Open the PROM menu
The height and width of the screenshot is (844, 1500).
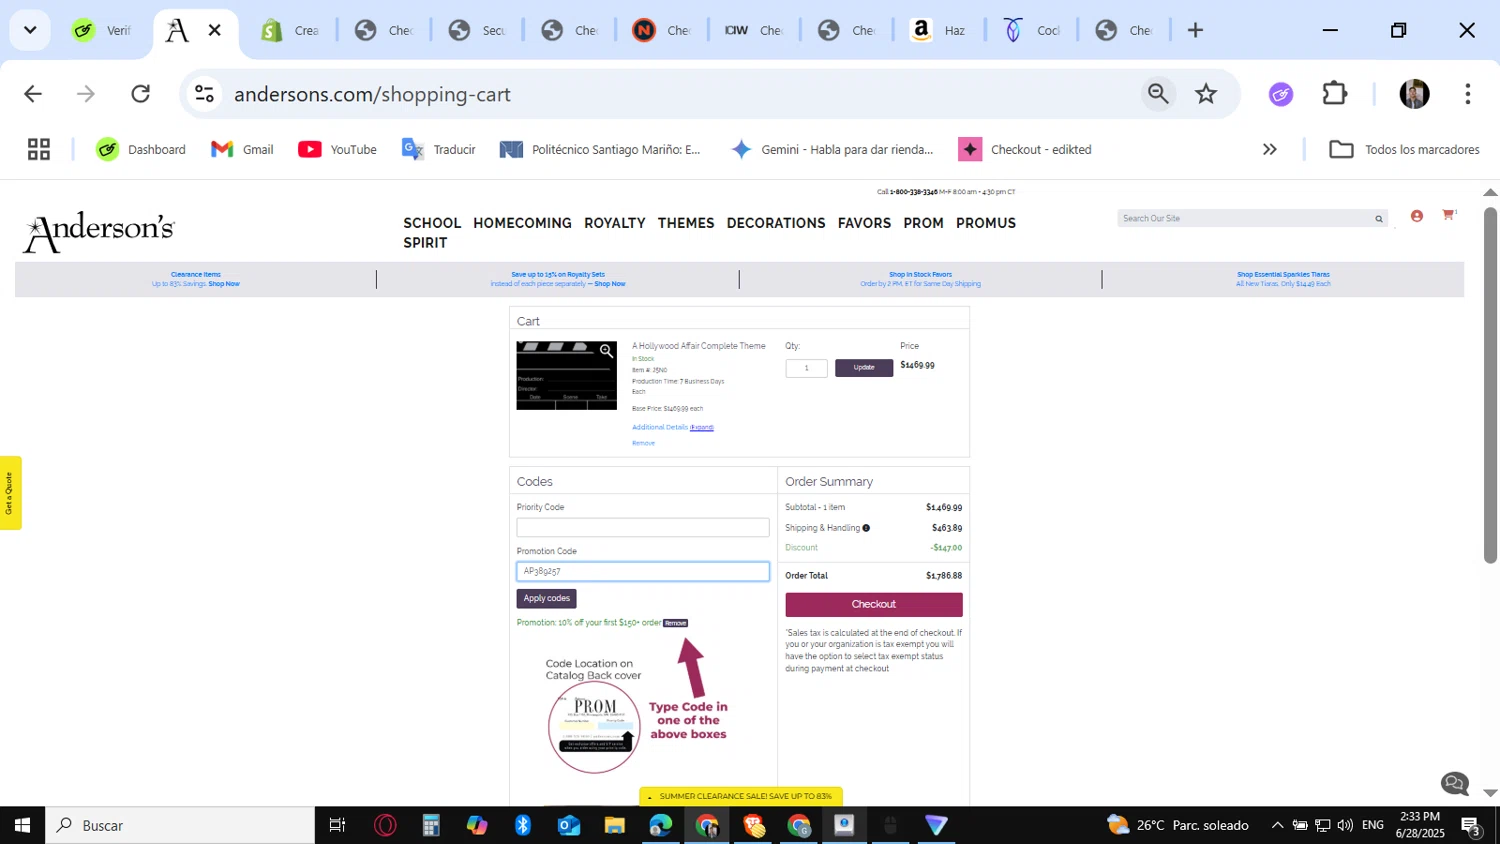click(923, 223)
